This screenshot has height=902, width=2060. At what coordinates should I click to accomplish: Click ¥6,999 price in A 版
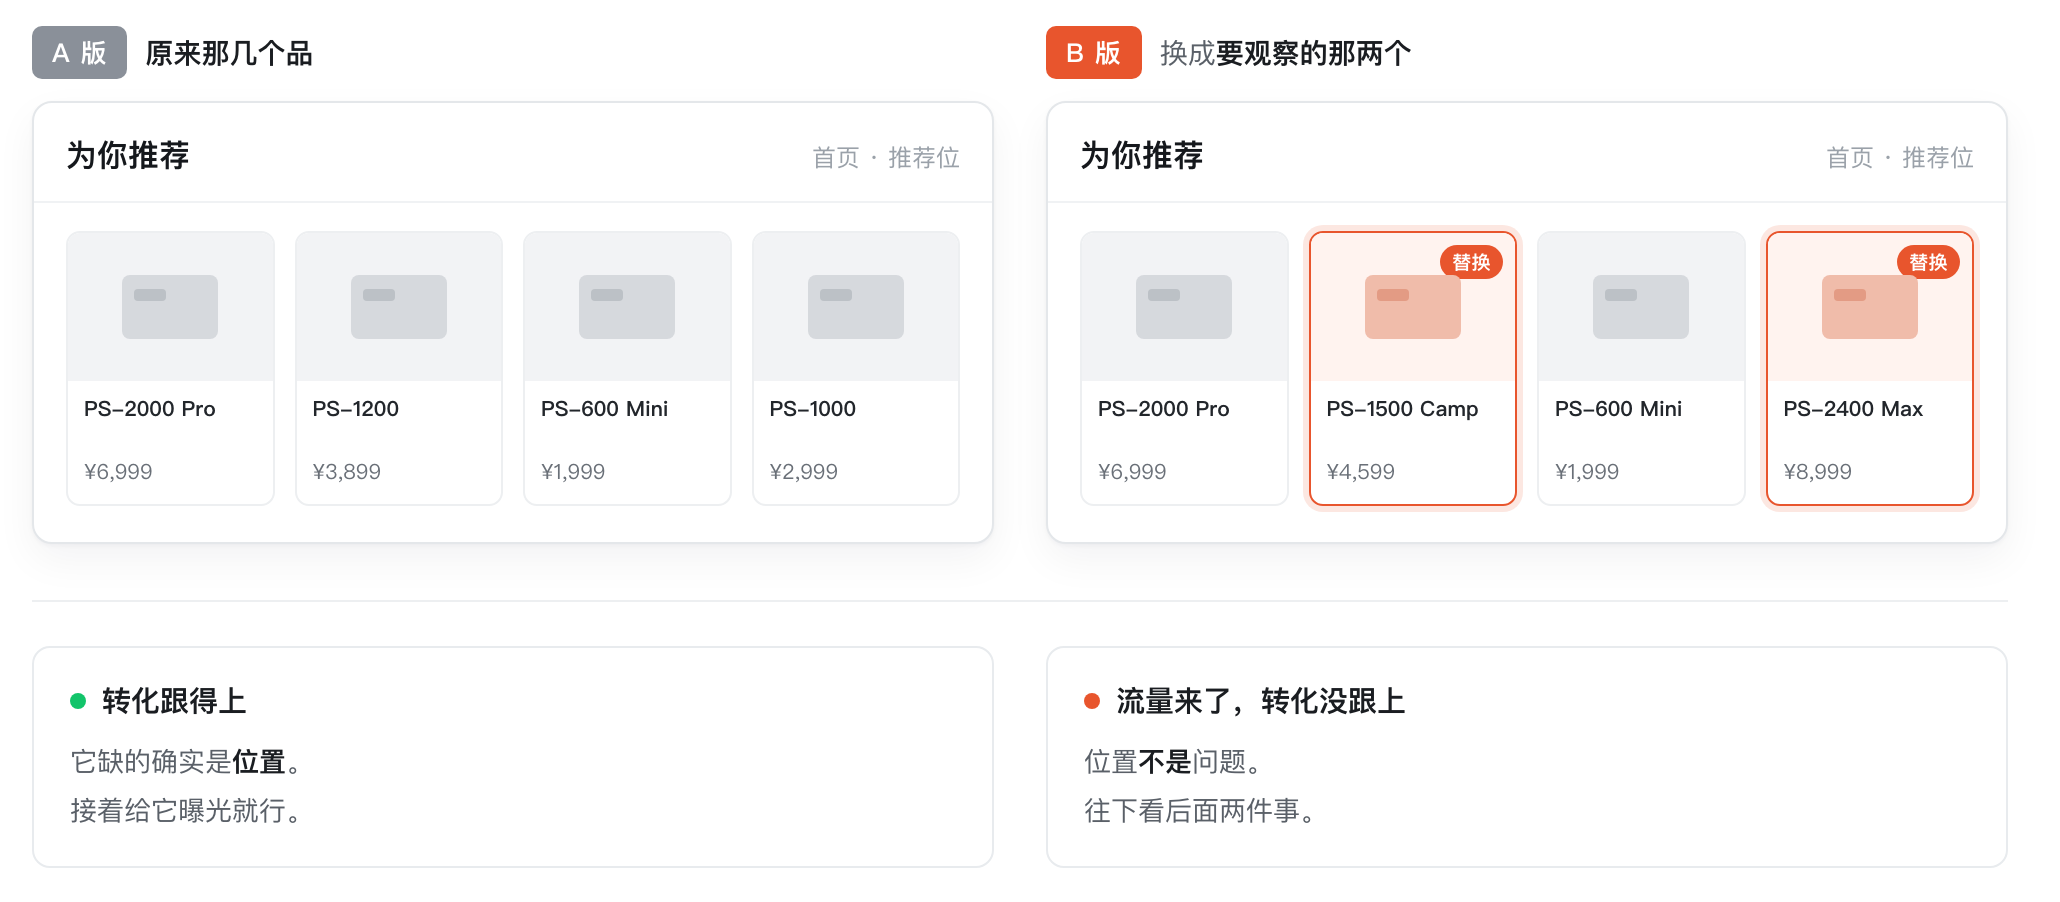point(118,471)
